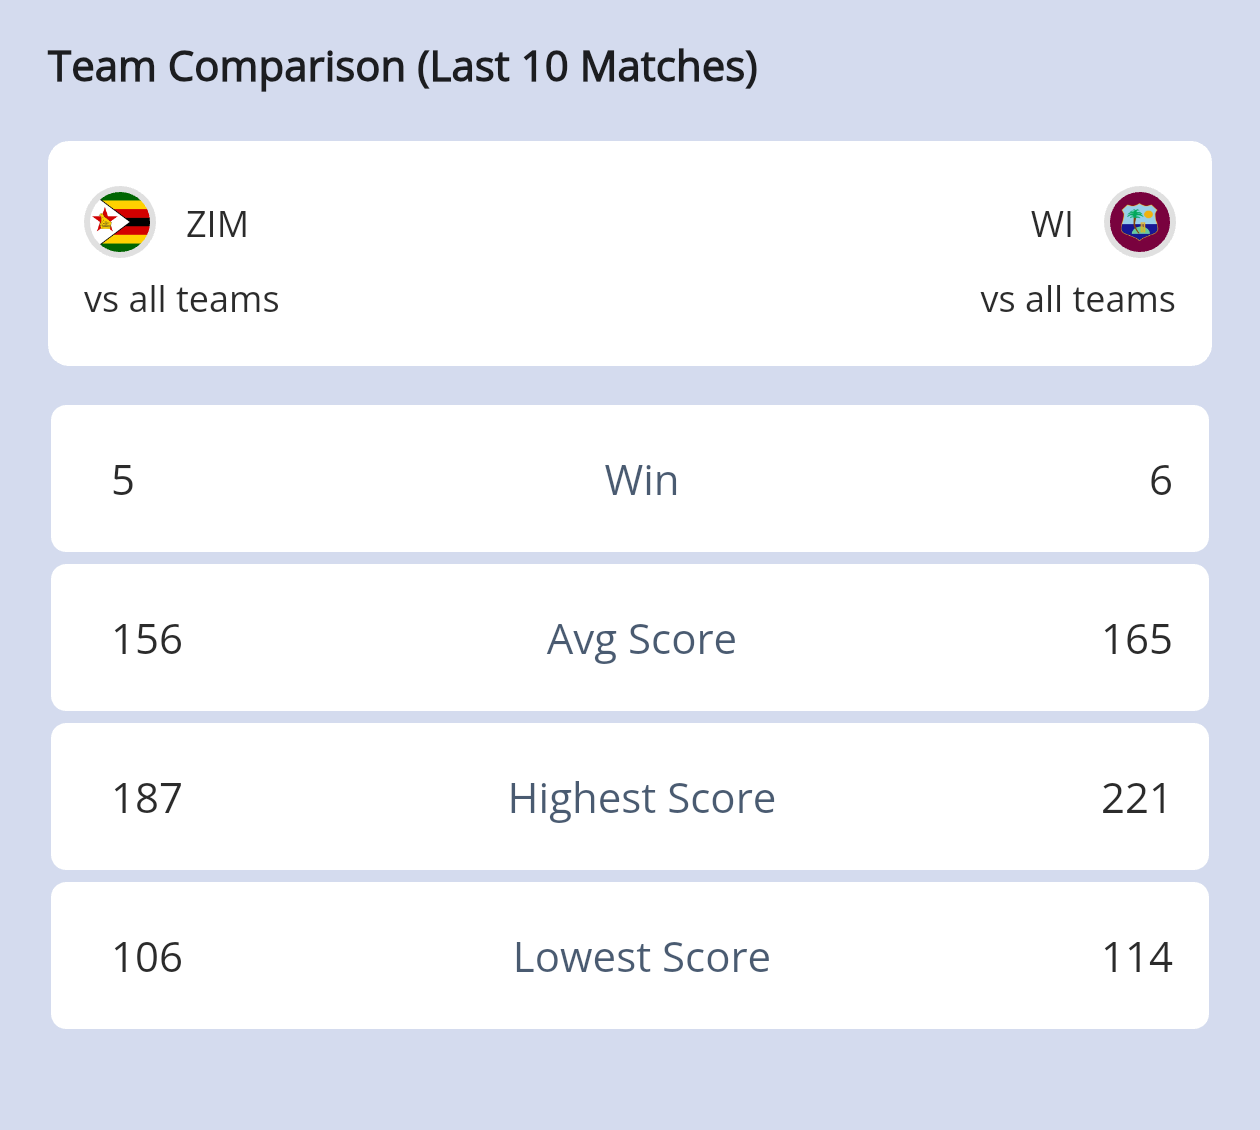The image size is (1260, 1130).
Task: Select ZIM's lowest score 106
Action: (147, 957)
